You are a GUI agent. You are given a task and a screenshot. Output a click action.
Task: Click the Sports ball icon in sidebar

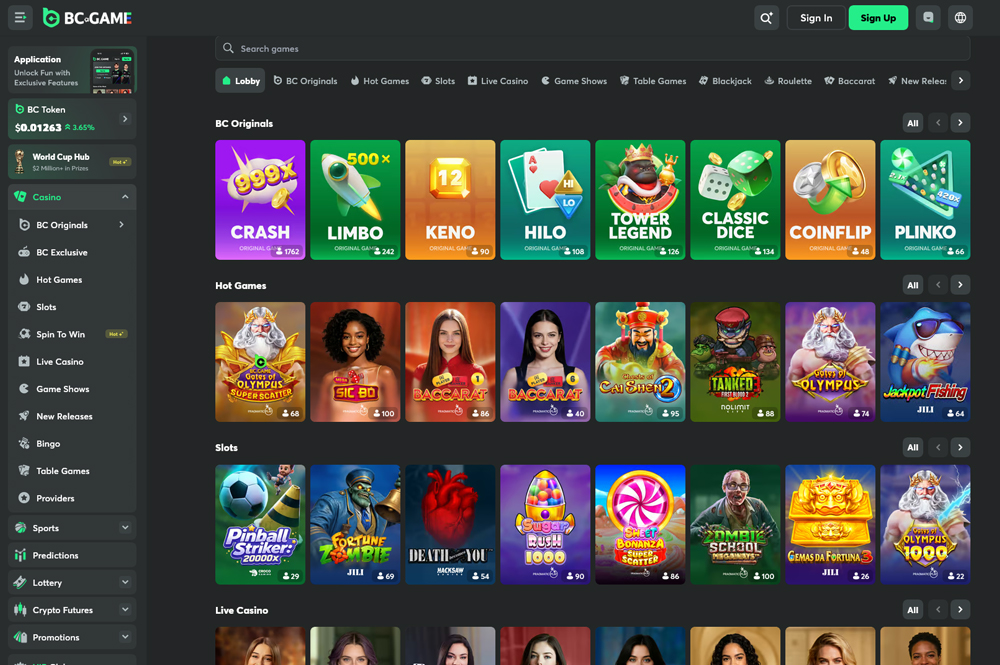(20, 528)
